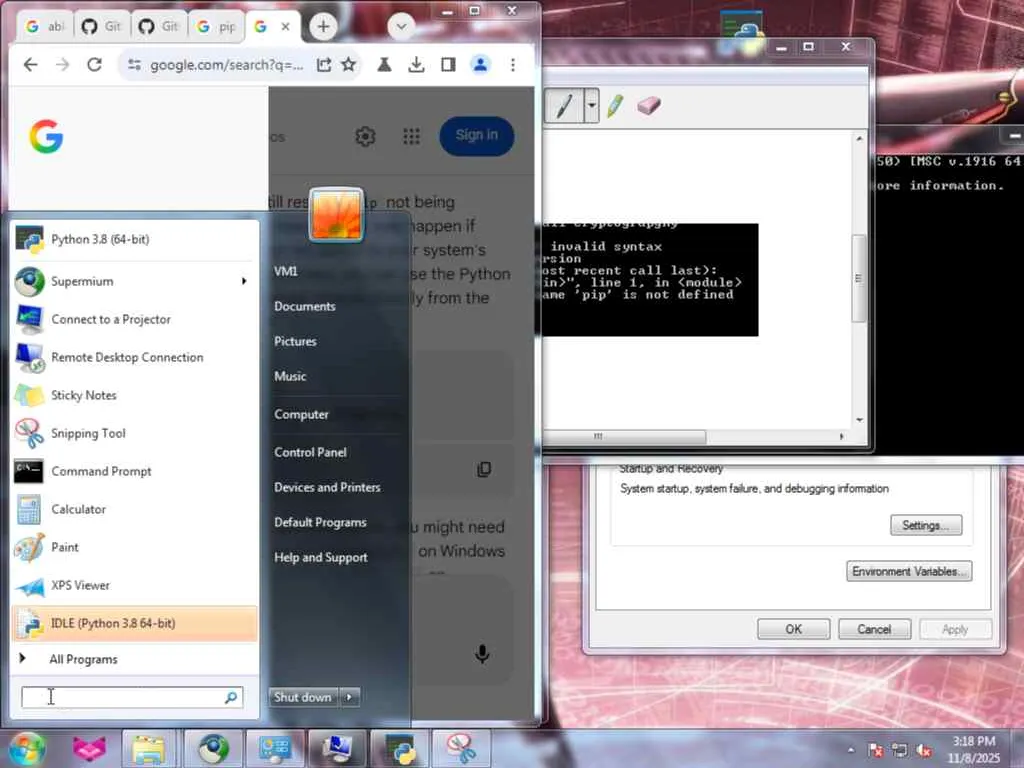This screenshot has height=768, width=1024.
Task: Open Google apps grid
Action: pos(411,136)
